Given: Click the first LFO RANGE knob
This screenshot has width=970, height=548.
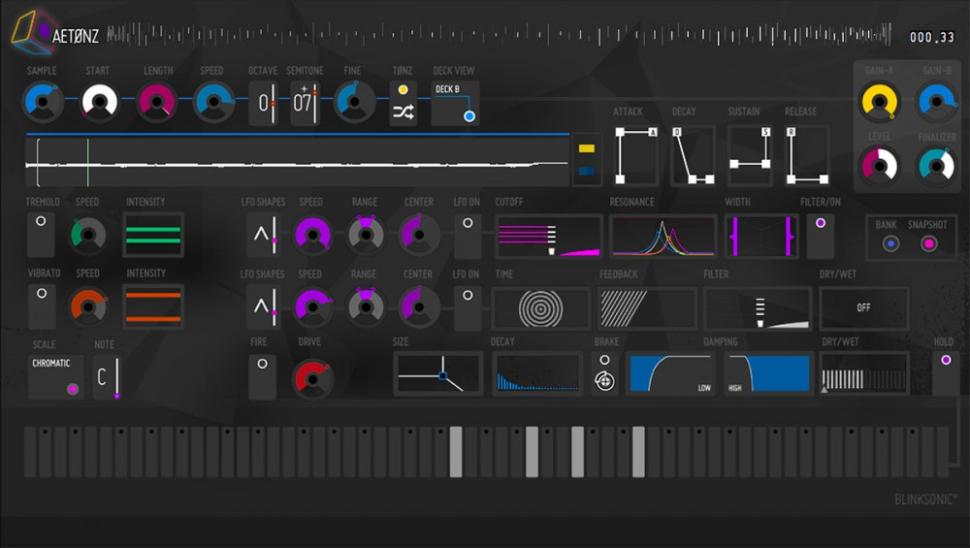Looking at the screenshot, I should pyautogui.click(x=366, y=234).
